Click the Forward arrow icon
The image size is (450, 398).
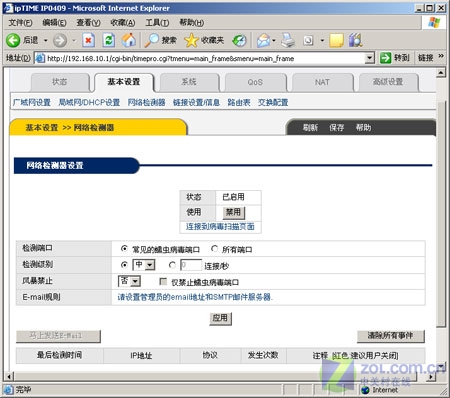[x=60, y=41]
